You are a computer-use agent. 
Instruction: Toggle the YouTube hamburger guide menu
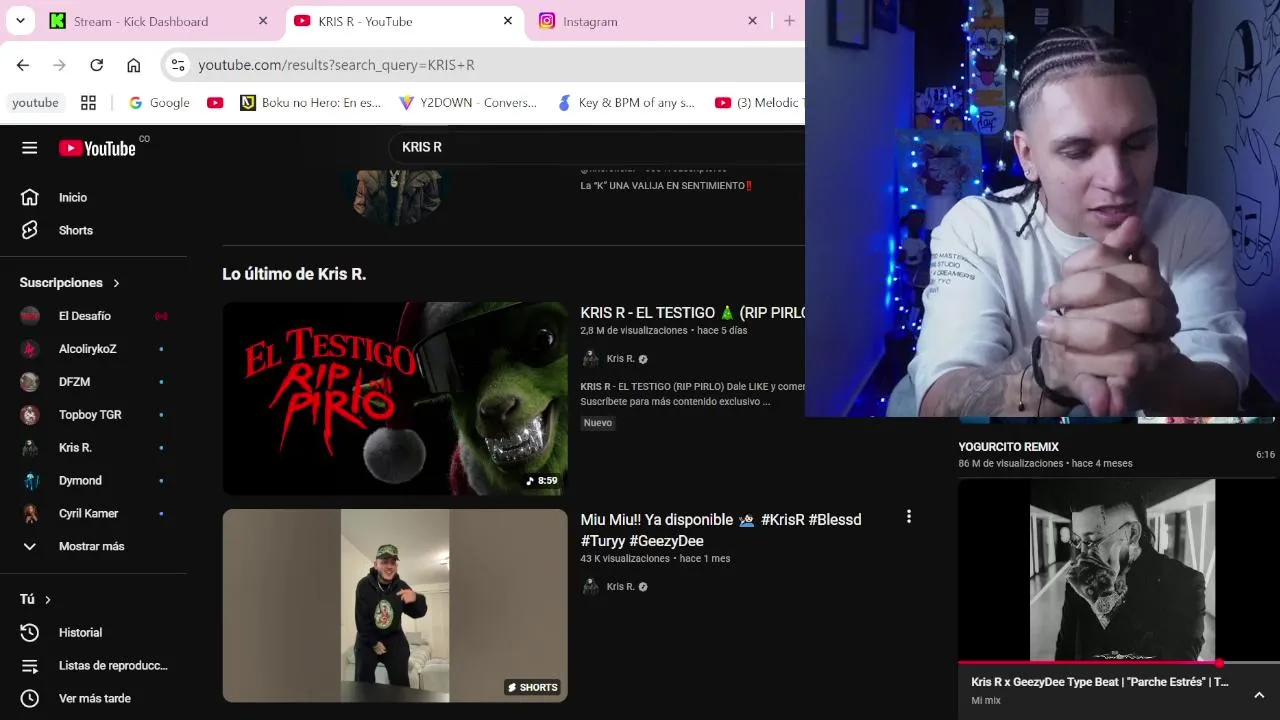click(29, 148)
